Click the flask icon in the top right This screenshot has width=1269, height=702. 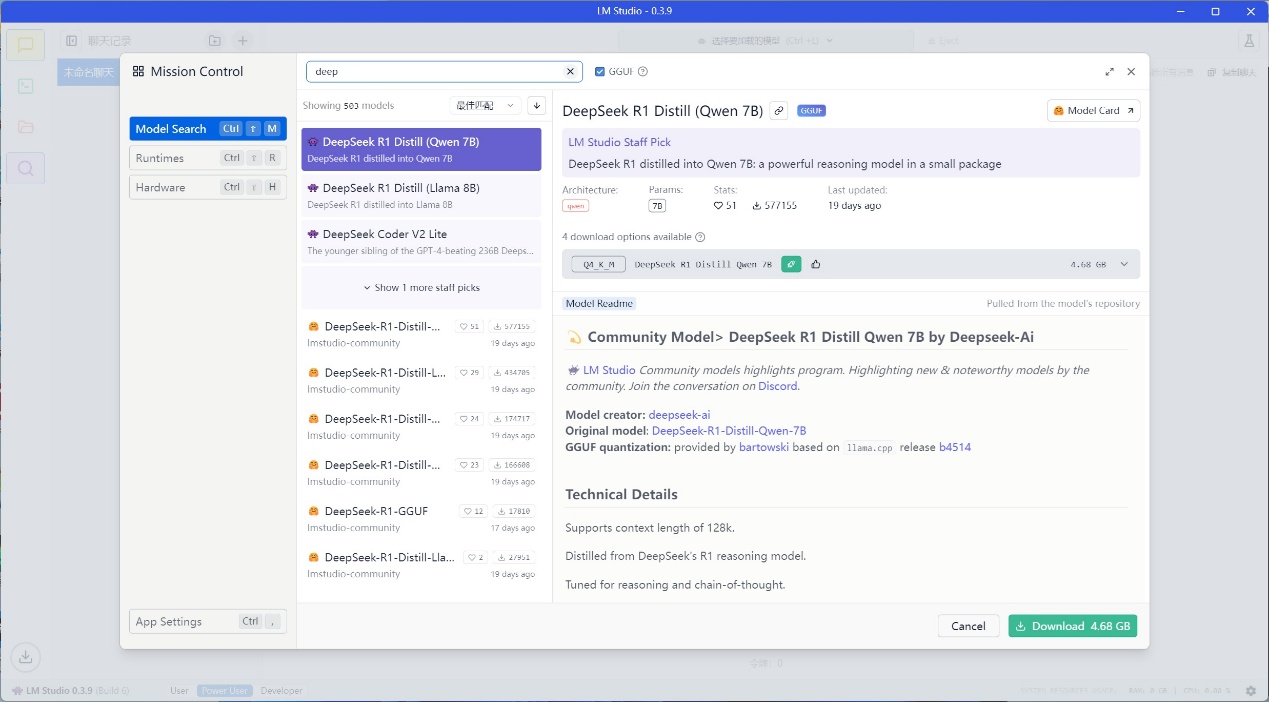[x=1249, y=41]
